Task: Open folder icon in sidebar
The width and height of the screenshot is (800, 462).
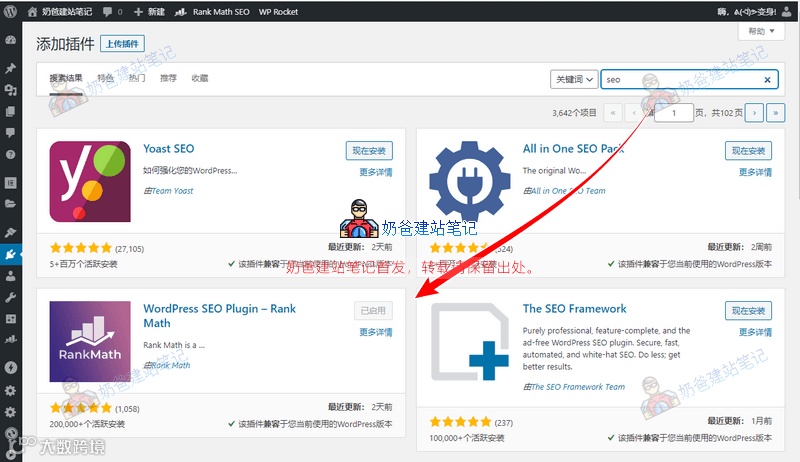Action: 10,204
